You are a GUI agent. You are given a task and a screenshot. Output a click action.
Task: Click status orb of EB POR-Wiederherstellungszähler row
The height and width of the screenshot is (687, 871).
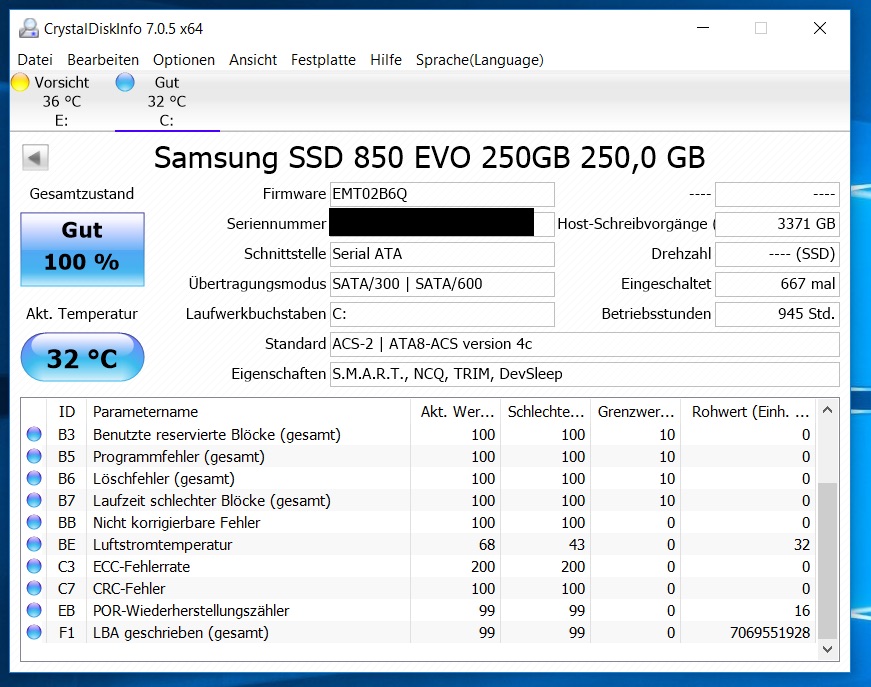point(34,610)
